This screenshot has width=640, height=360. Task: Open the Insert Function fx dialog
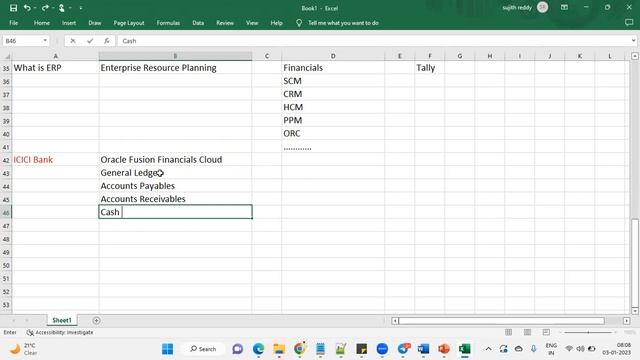point(107,41)
